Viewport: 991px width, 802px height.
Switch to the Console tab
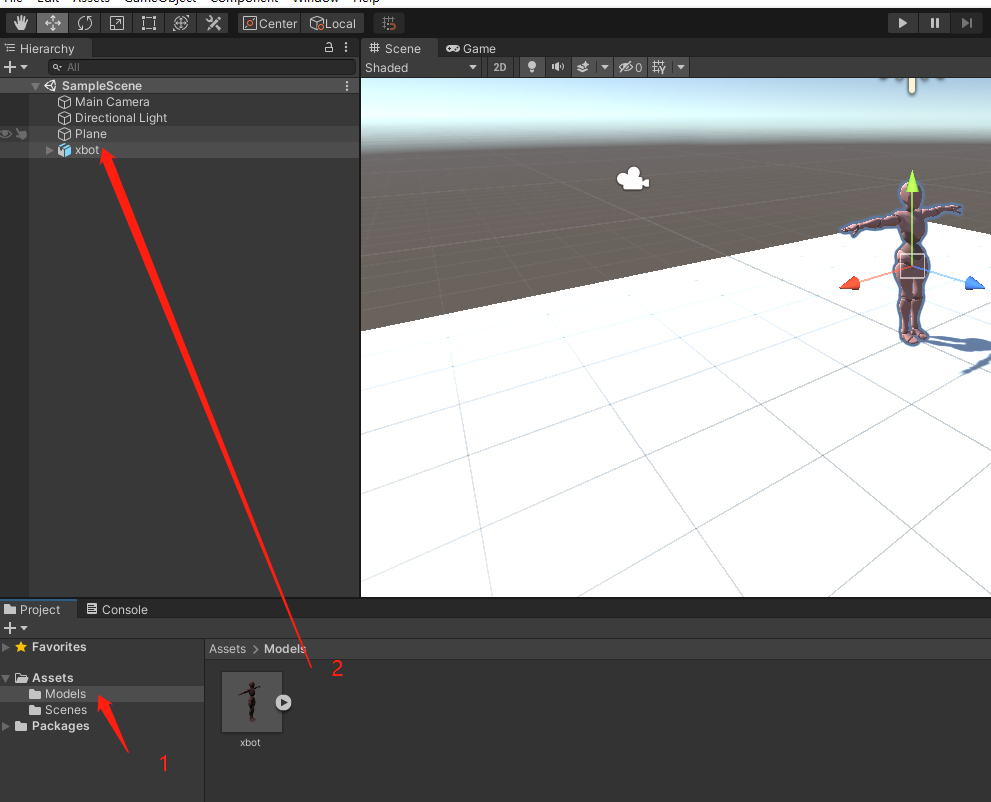click(x=117, y=610)
